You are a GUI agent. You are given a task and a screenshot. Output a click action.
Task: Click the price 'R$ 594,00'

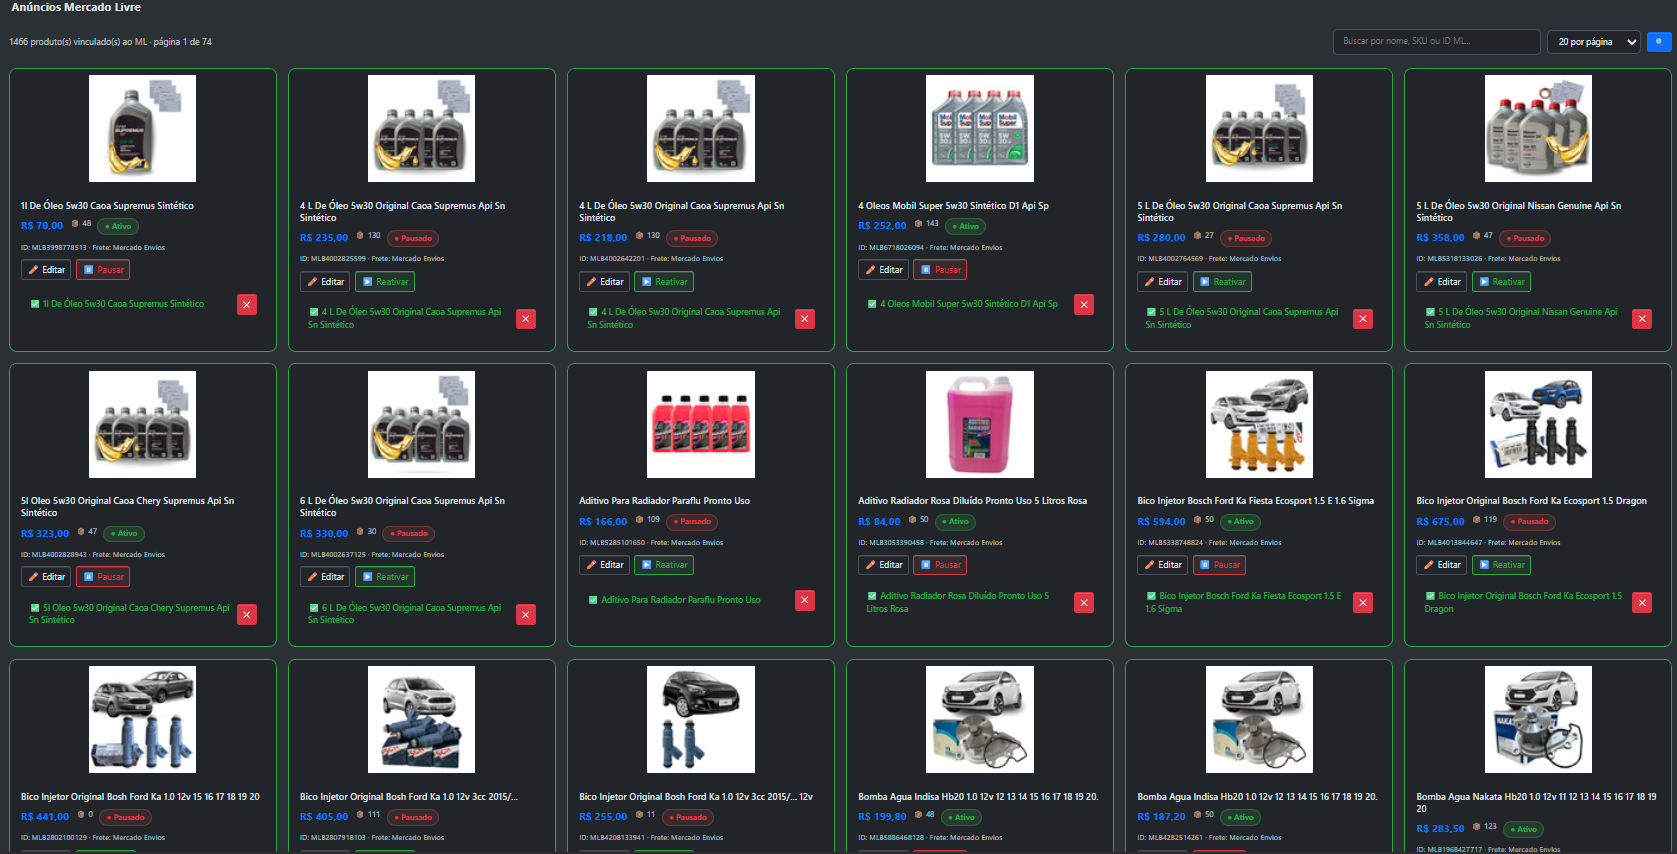coord(1161,522)
